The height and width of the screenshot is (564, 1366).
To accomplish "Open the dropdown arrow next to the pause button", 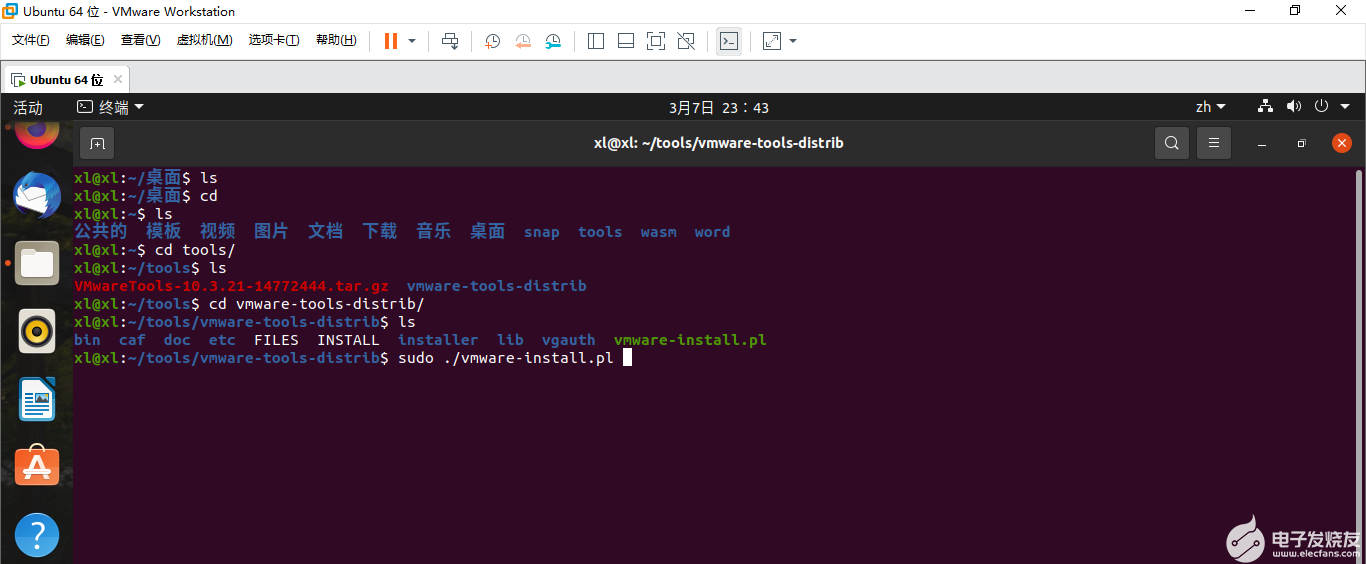I will [x=412, y=41].
